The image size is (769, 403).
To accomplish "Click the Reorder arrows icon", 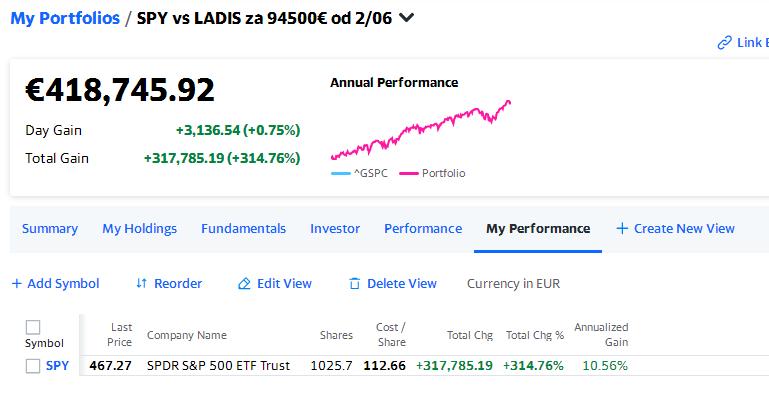I will (x=141, y=283).
